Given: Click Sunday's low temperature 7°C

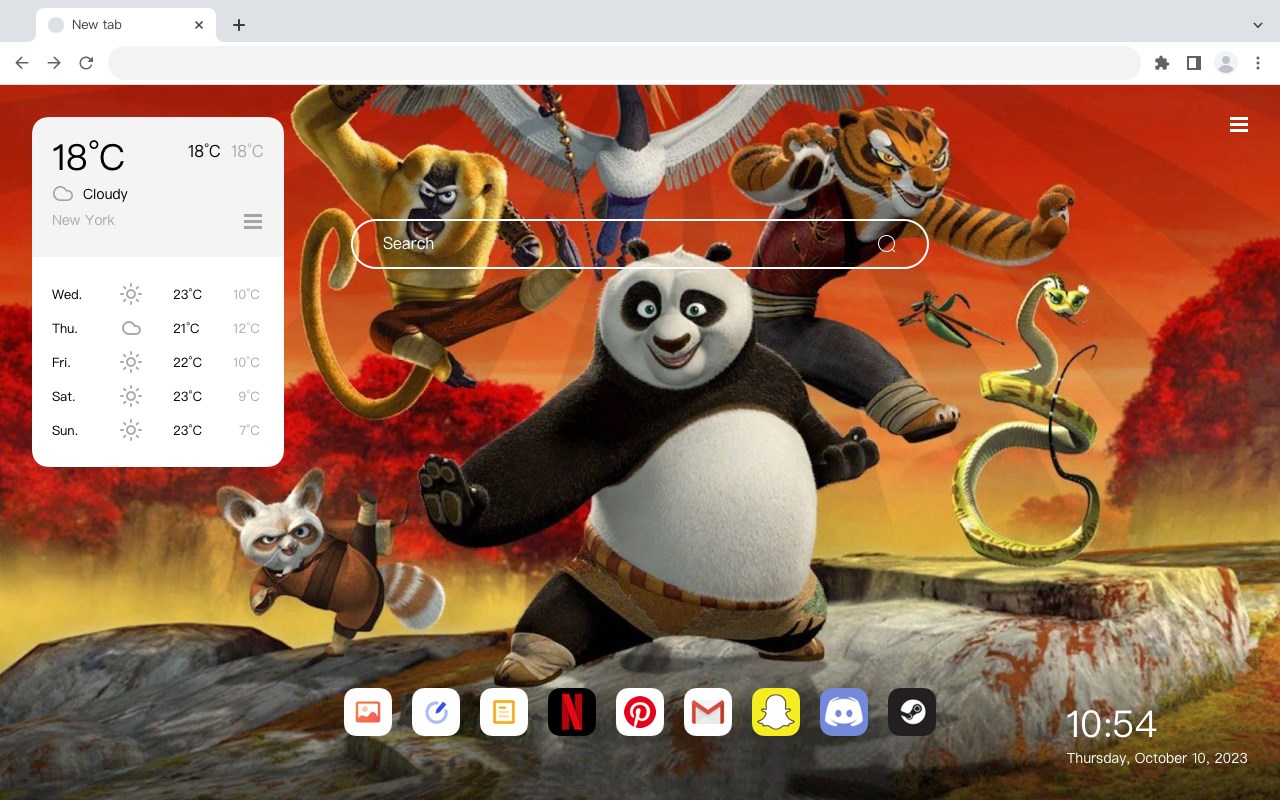Looking at the screenshot, I should pos(249,430).
